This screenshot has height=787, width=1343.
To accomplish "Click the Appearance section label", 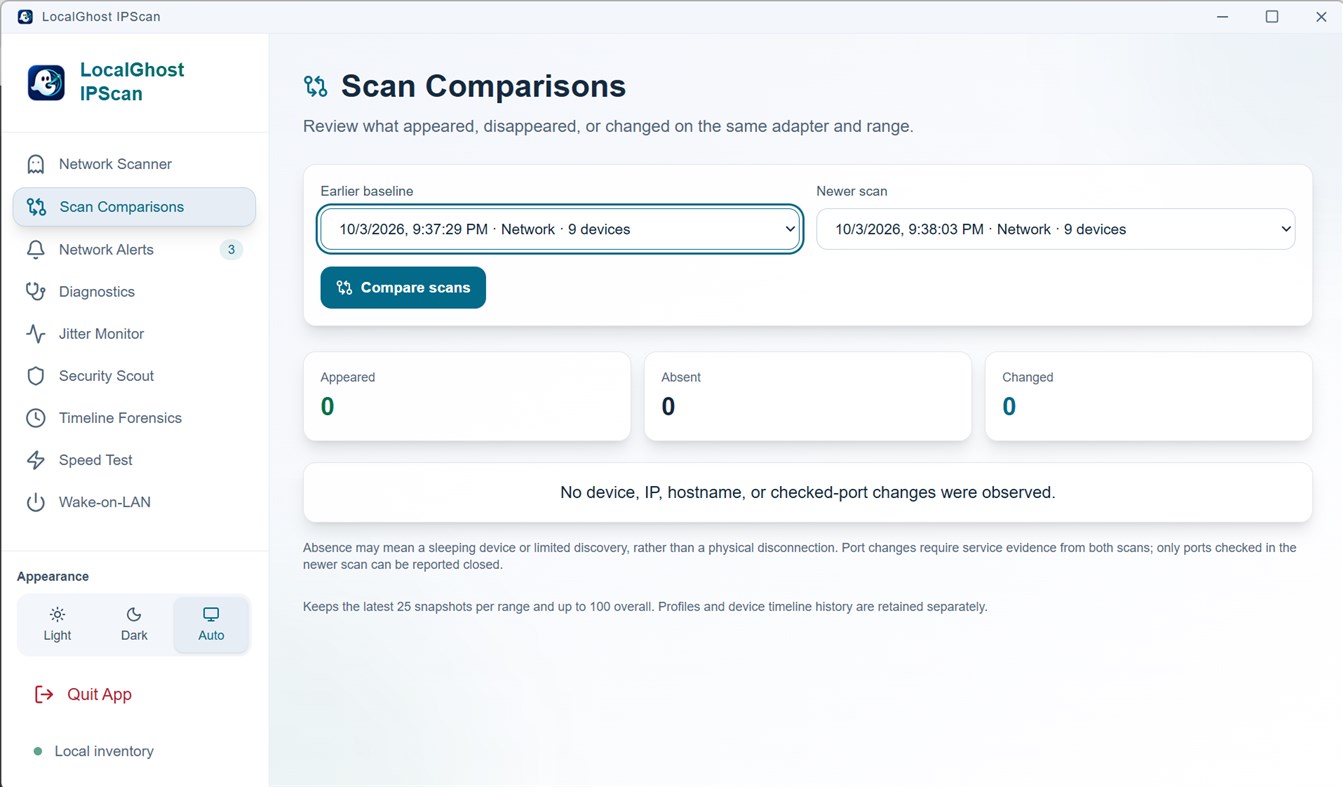I will 53,576.
